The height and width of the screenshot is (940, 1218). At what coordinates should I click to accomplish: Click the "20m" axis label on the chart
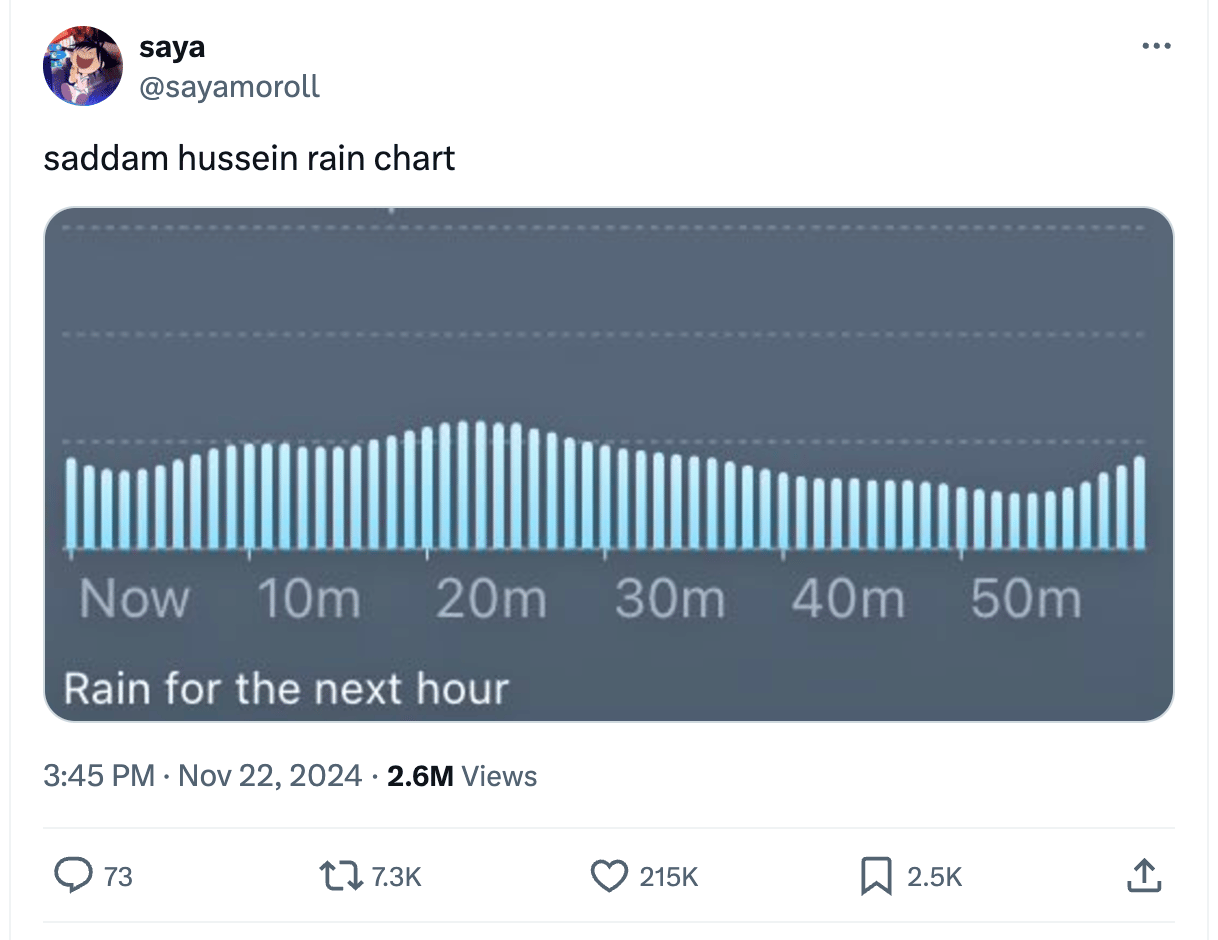(x=491, y=600)
